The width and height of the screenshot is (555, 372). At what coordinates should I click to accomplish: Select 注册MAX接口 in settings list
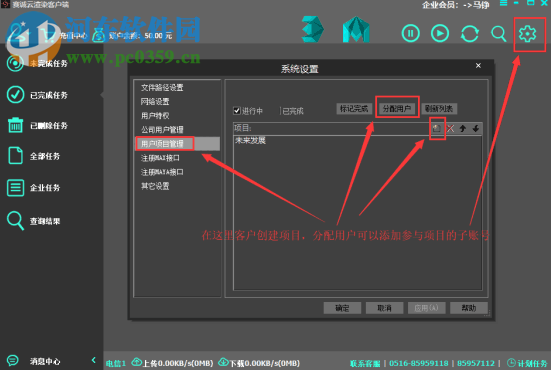[x=160, y=158]
